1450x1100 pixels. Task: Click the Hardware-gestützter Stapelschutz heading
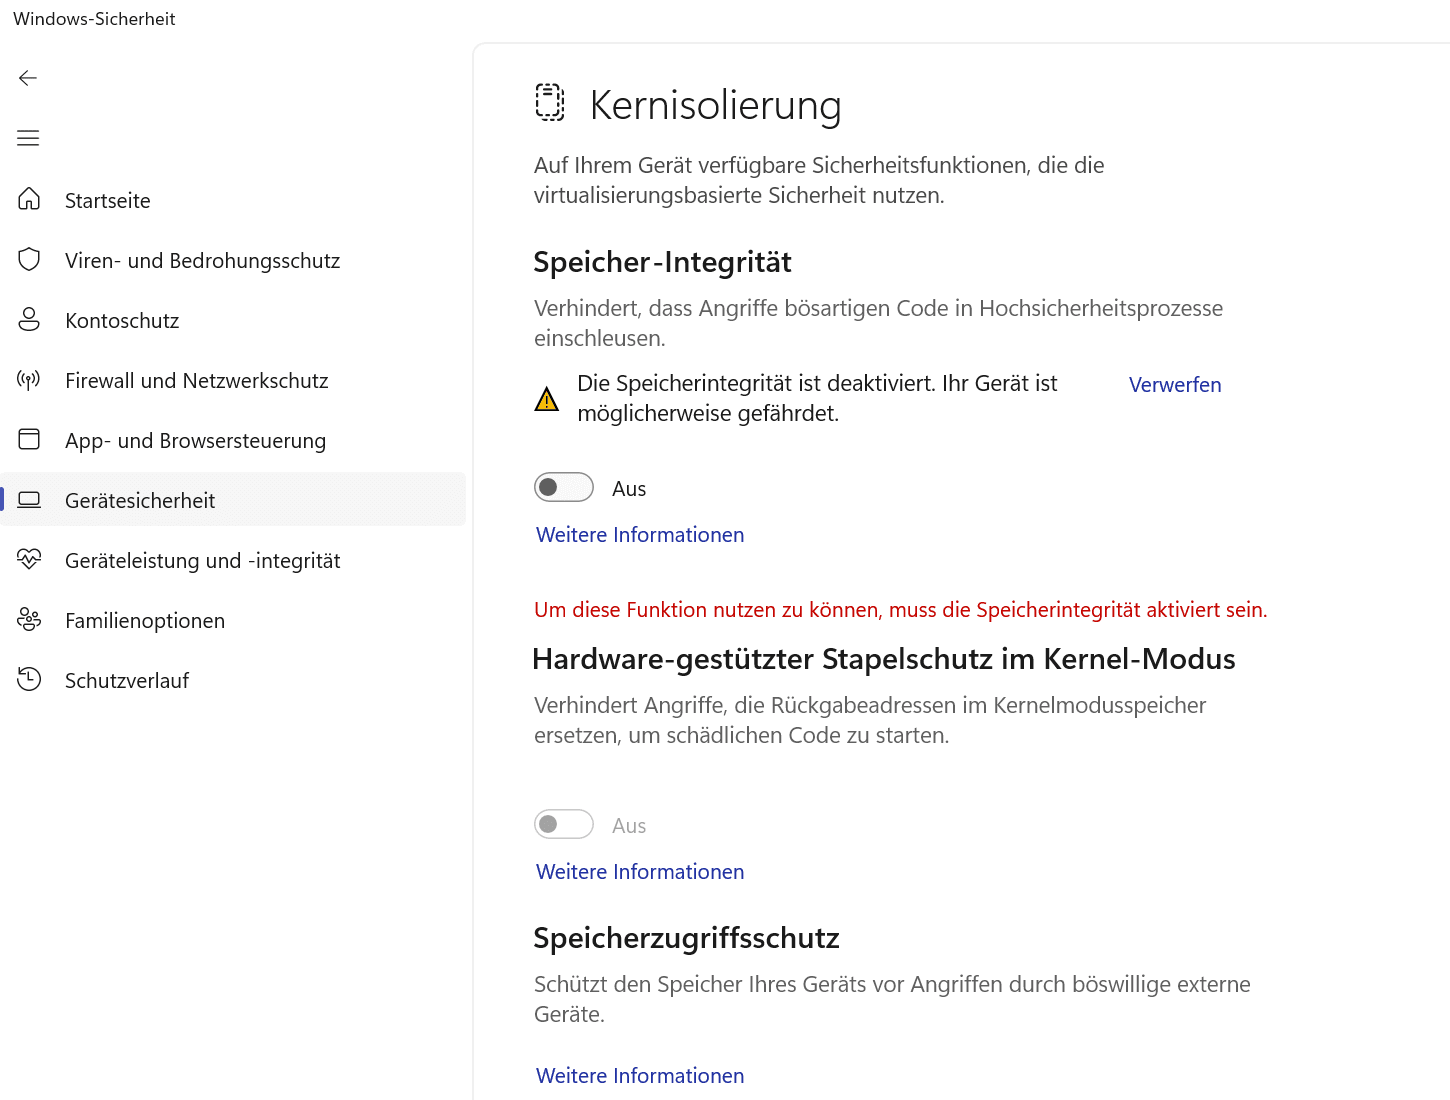click(x=884, y=659)
